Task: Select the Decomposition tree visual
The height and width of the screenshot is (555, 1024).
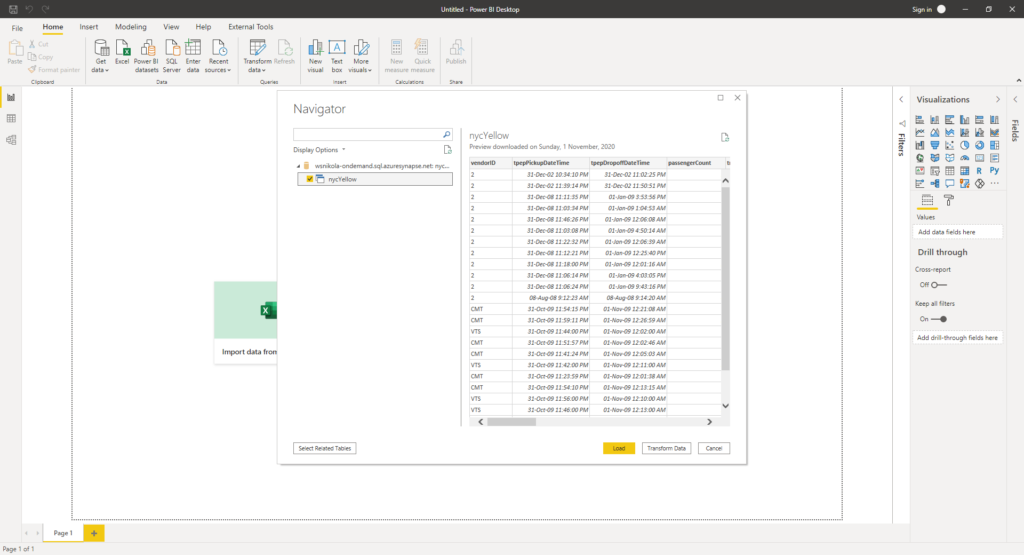Action: pos(935,183)
